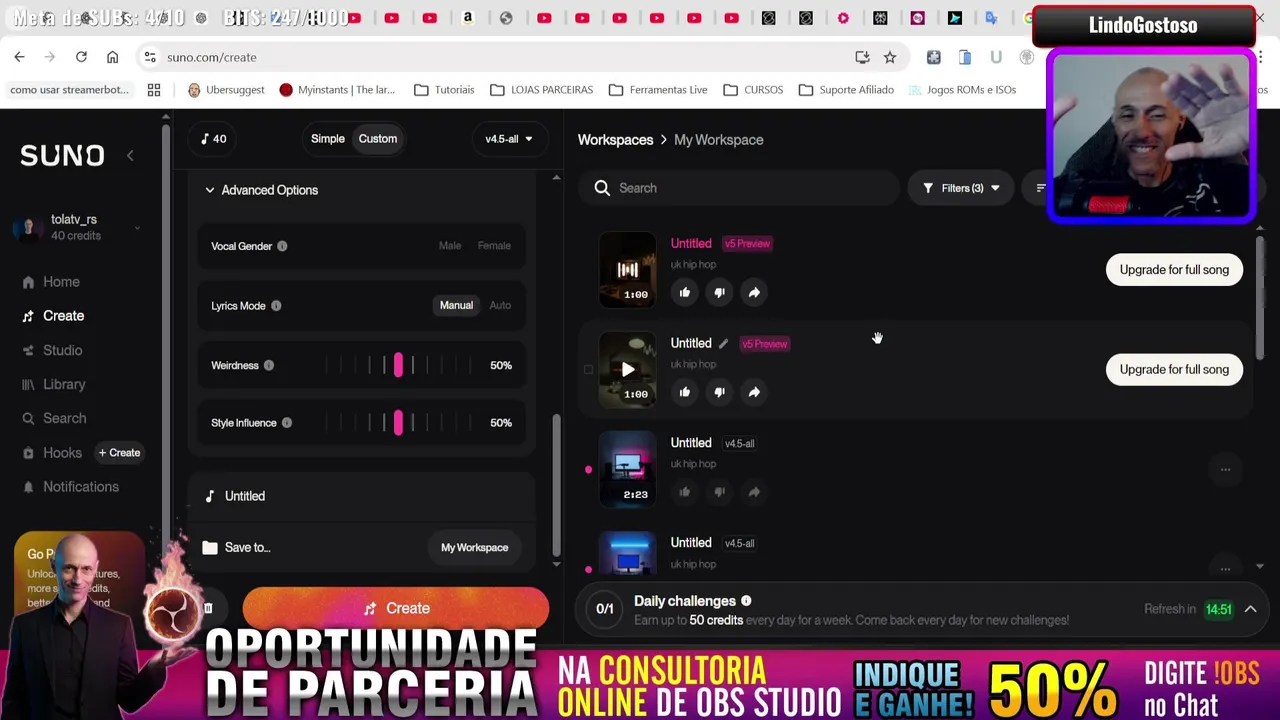Tick checkbox beside second Untitled song
Screen dimensions: 1280x720
click(588, 370)
